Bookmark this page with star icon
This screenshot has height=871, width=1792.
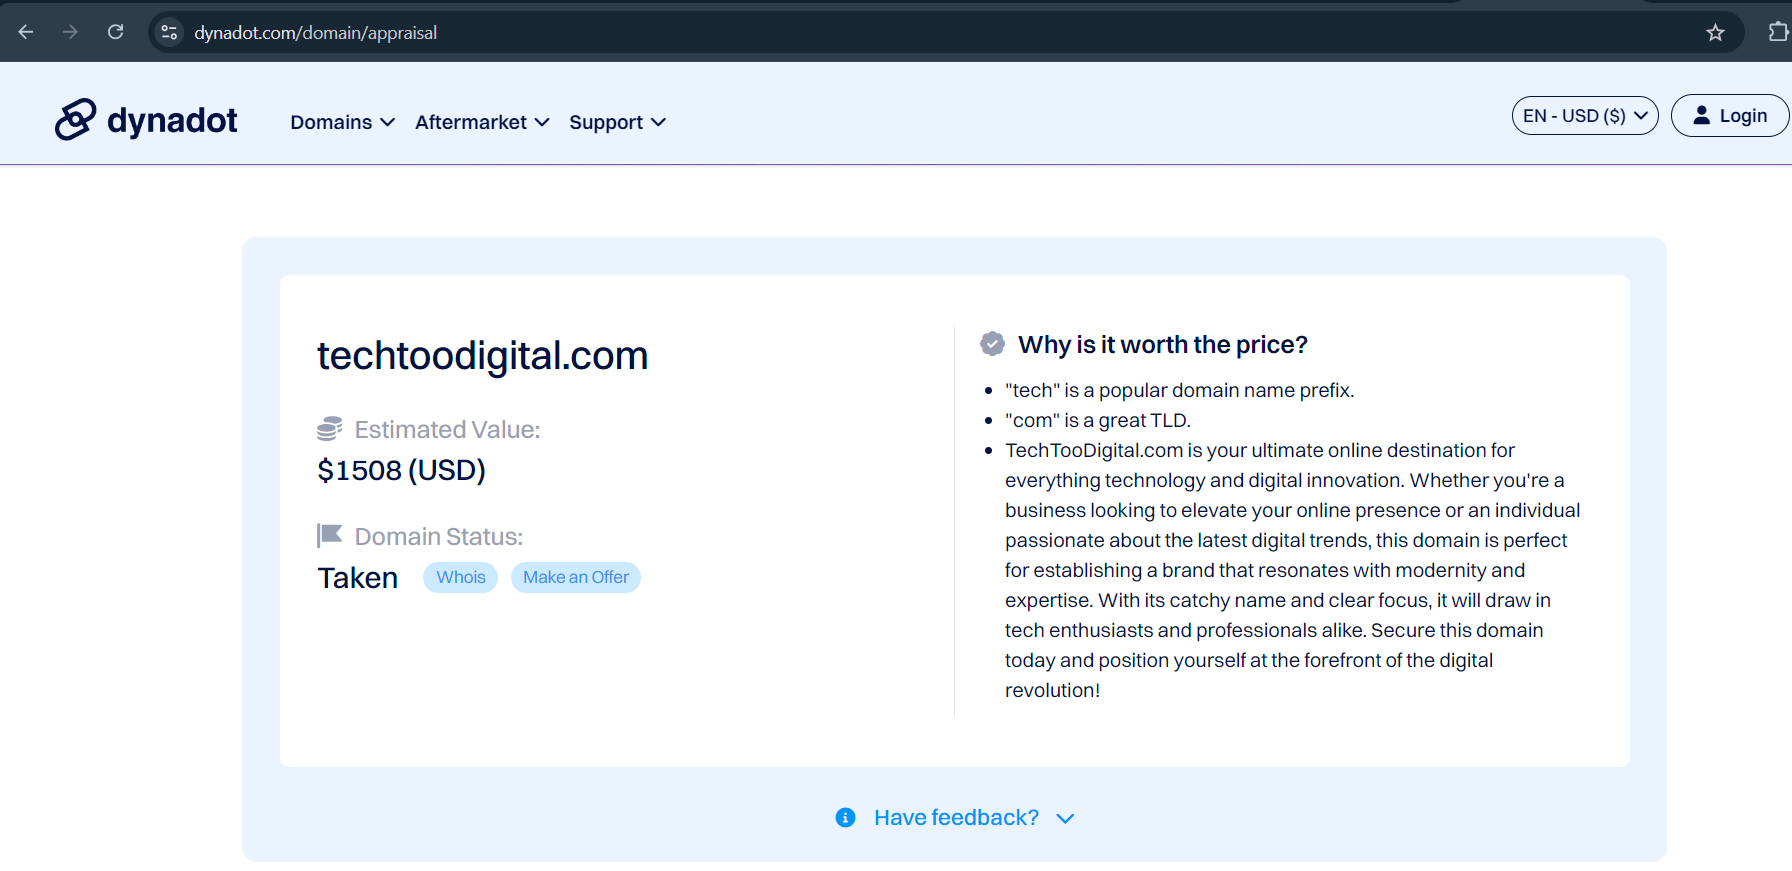[1715, 33]
